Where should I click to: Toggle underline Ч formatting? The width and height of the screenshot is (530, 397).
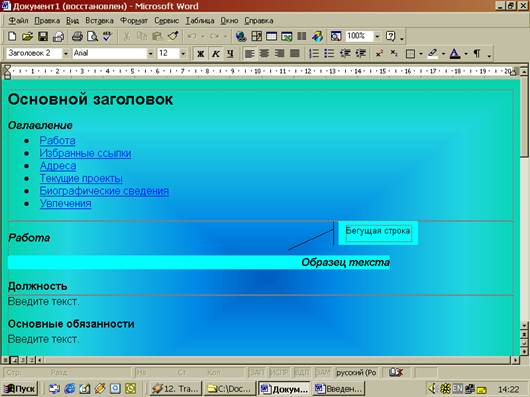point(231,53)
